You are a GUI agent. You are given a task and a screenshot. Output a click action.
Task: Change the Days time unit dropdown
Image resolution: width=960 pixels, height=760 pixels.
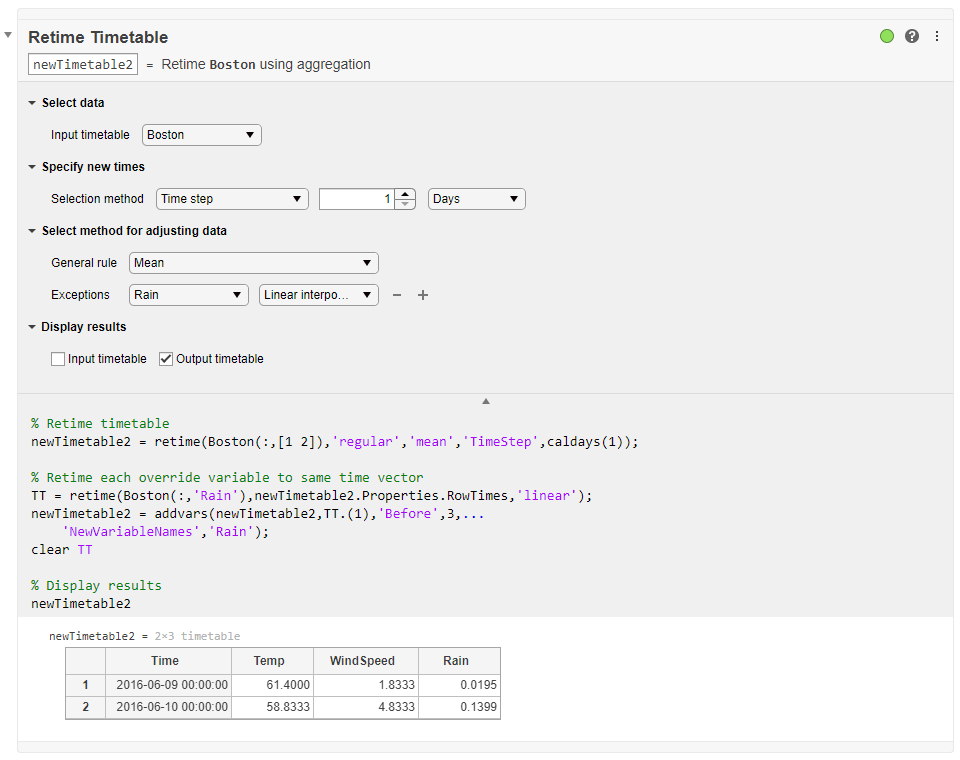point(476,199)
